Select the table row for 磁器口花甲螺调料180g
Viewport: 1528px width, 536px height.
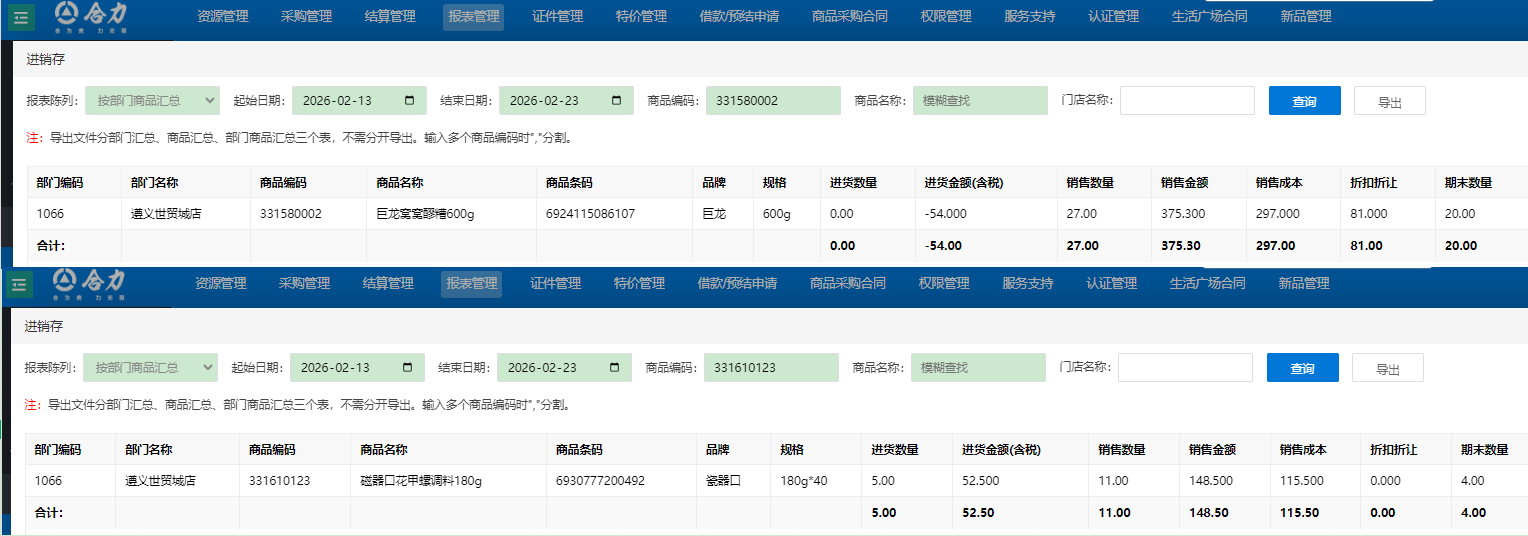click(x=421, y=481)
